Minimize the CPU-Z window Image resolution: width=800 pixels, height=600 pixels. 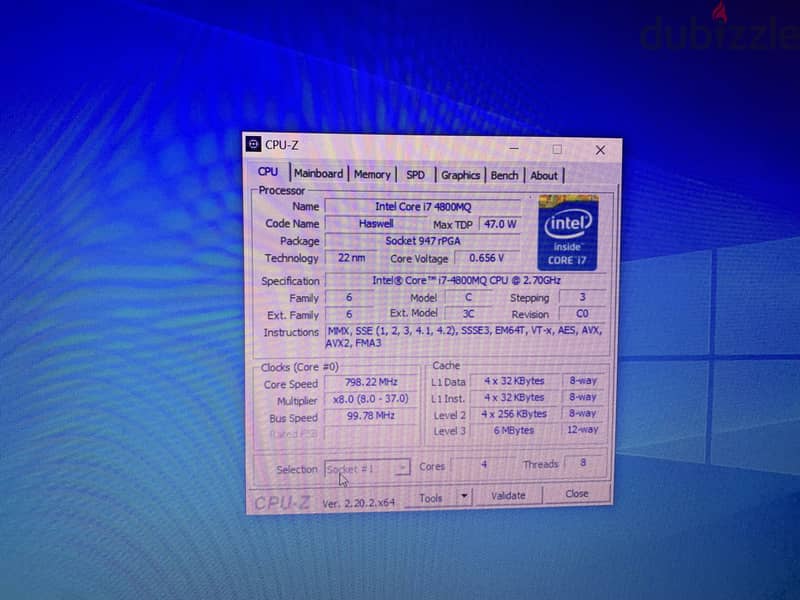click(514, 148)
